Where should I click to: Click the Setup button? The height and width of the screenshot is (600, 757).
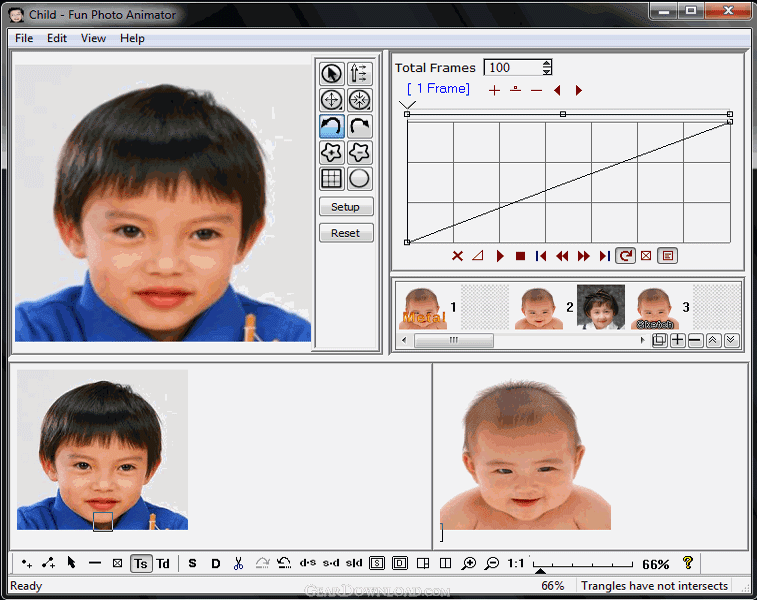coord(346,207)
